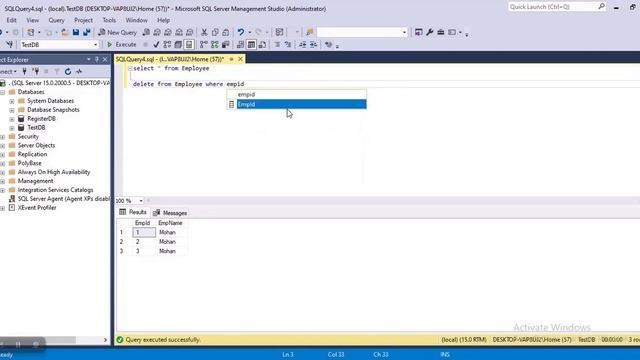
Task: Click Decrease Indent icon
Action: click(x=302, y=44)
